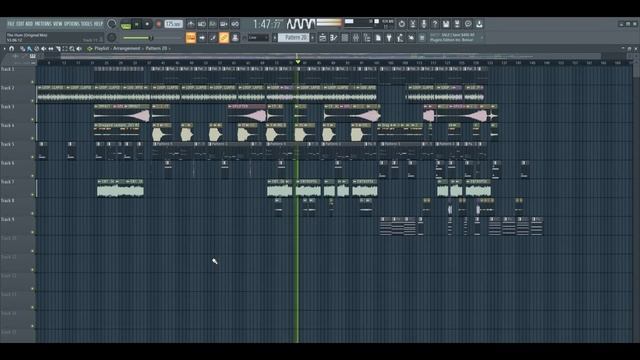Open the OPTIONS menu
This screenshot has width=640, height=360.
[x=72, y=24]
